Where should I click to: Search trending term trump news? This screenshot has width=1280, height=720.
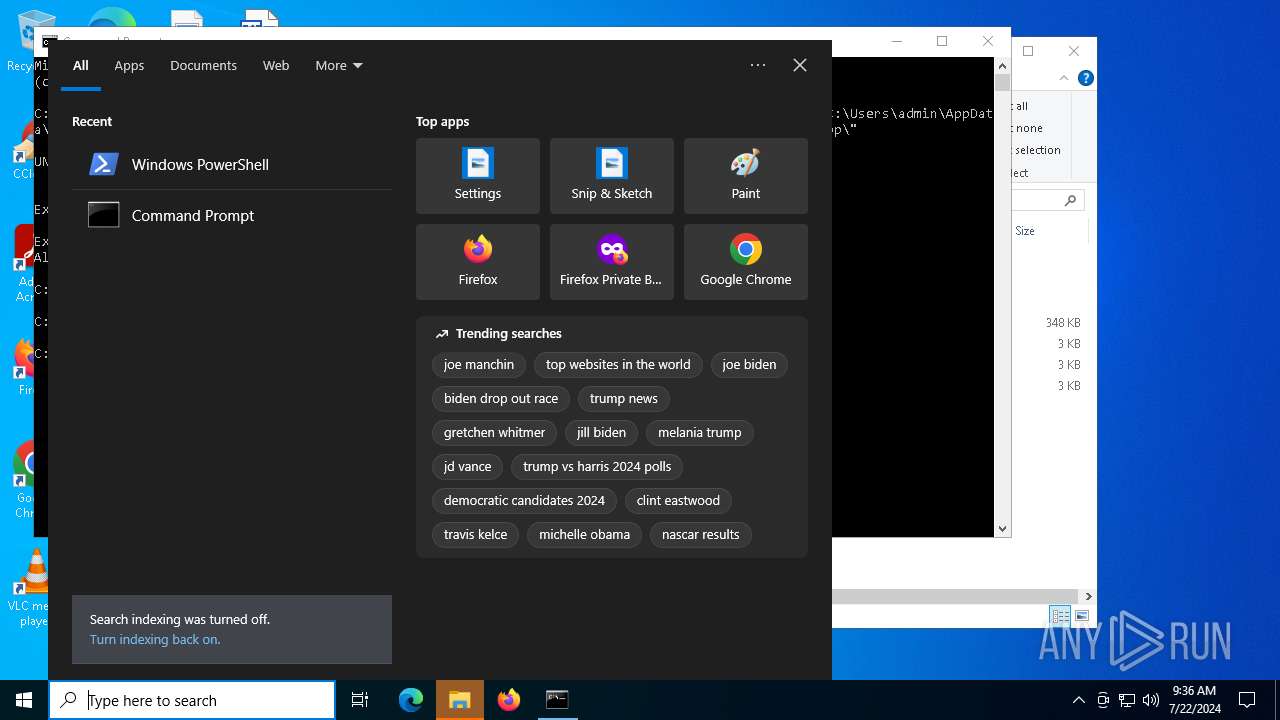(x=624, y=399)
